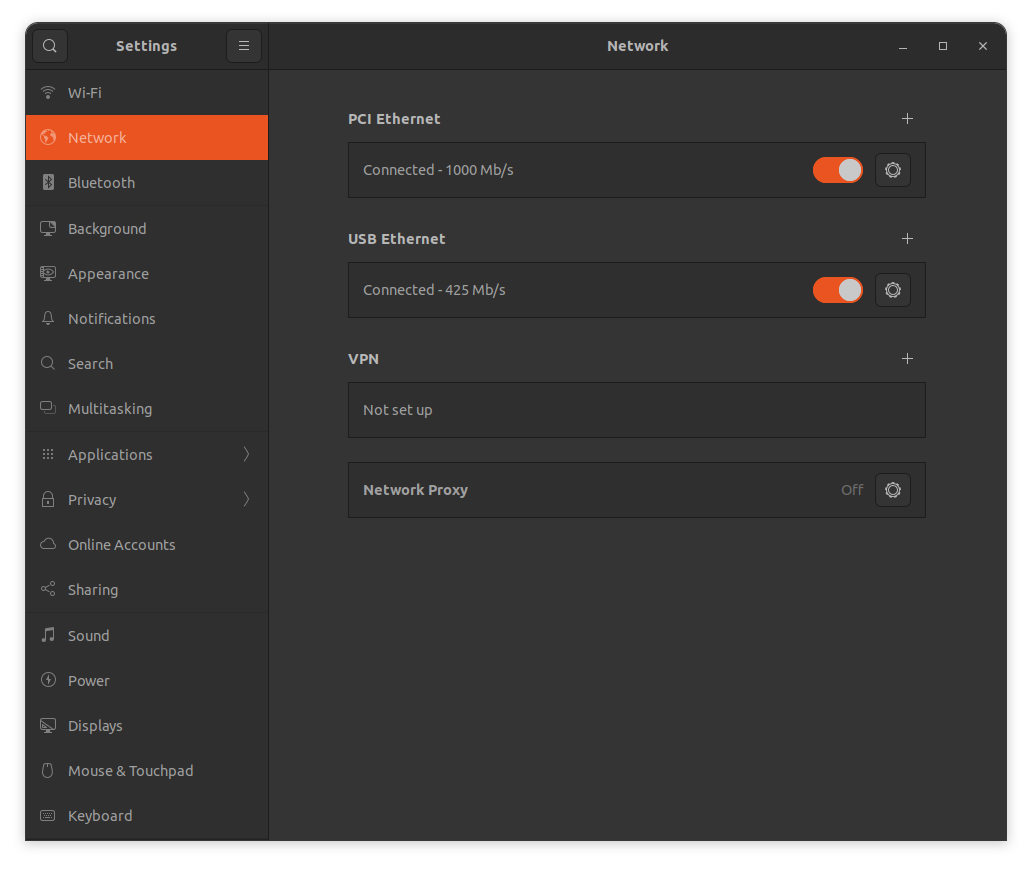Open the hamburger menu in Settings header
Screen dimensions: 1032x869
244,46
